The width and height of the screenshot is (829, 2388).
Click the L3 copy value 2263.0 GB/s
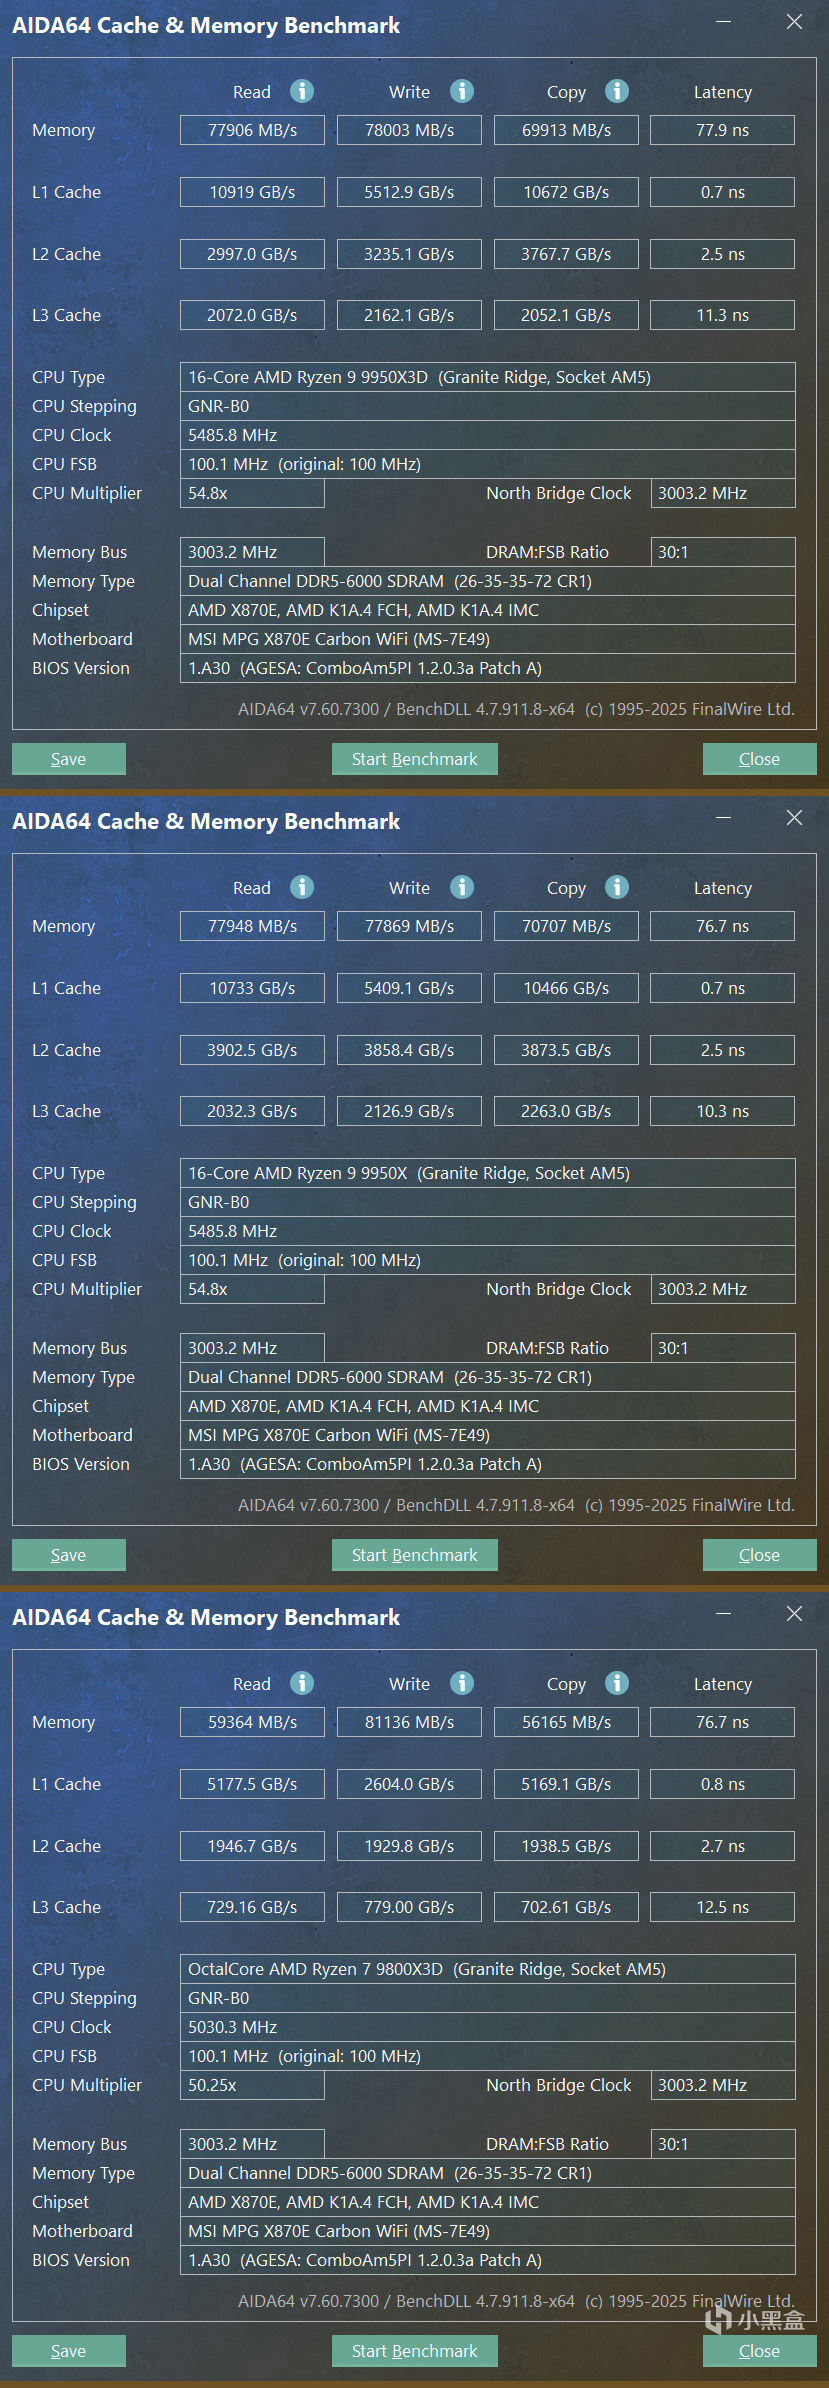click(x=566, y=1111)
